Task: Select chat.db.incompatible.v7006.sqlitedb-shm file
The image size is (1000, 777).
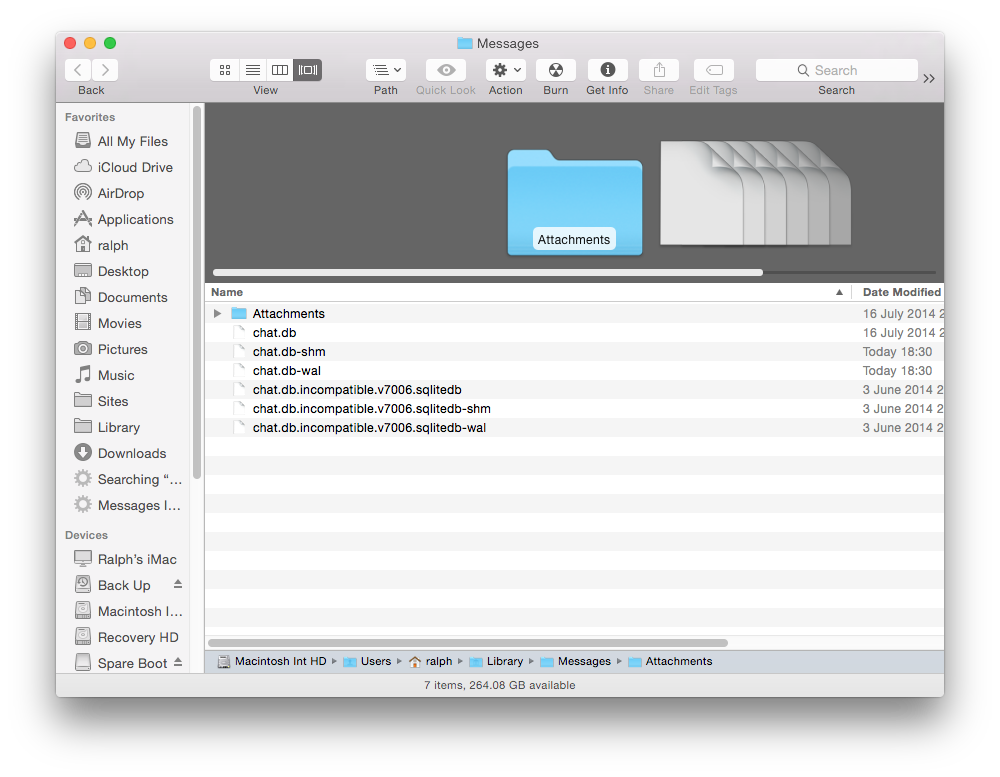Action: (574, 409)
